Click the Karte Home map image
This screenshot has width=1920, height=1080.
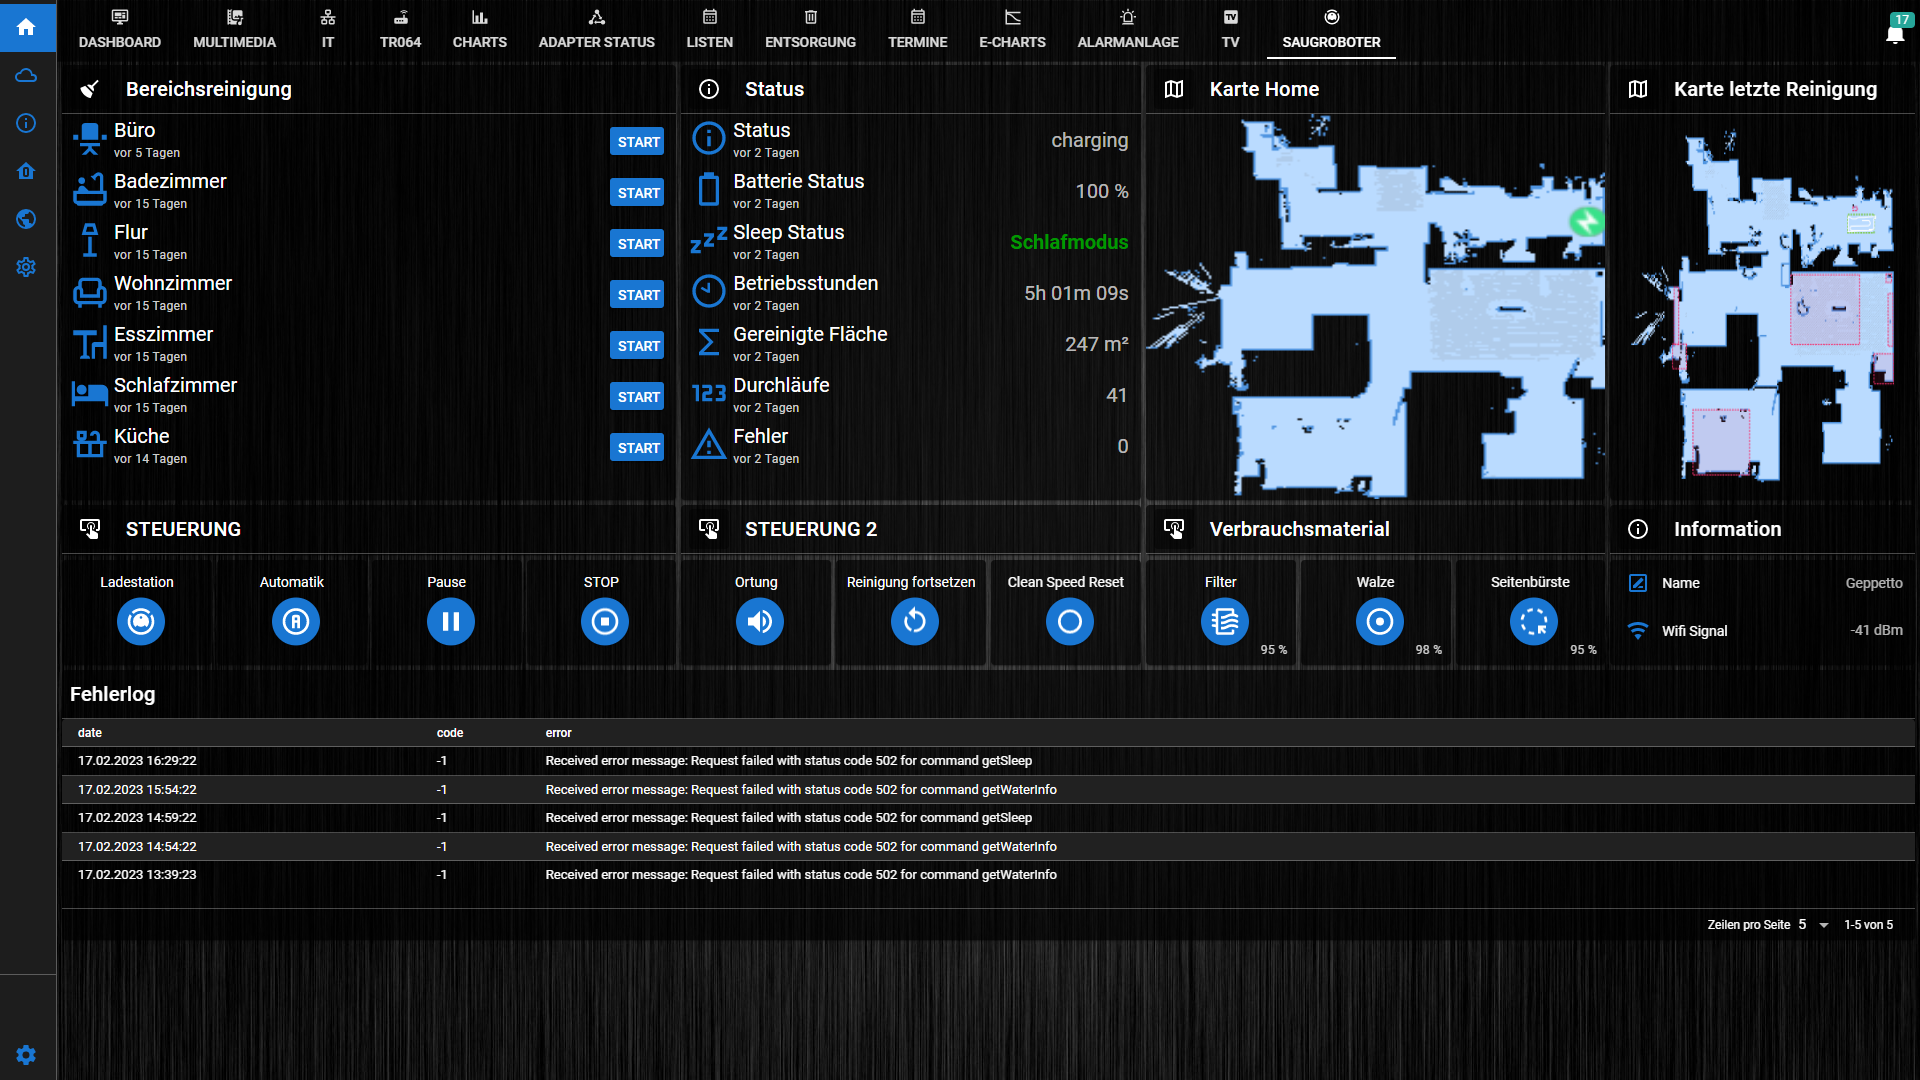point(1375,307)
